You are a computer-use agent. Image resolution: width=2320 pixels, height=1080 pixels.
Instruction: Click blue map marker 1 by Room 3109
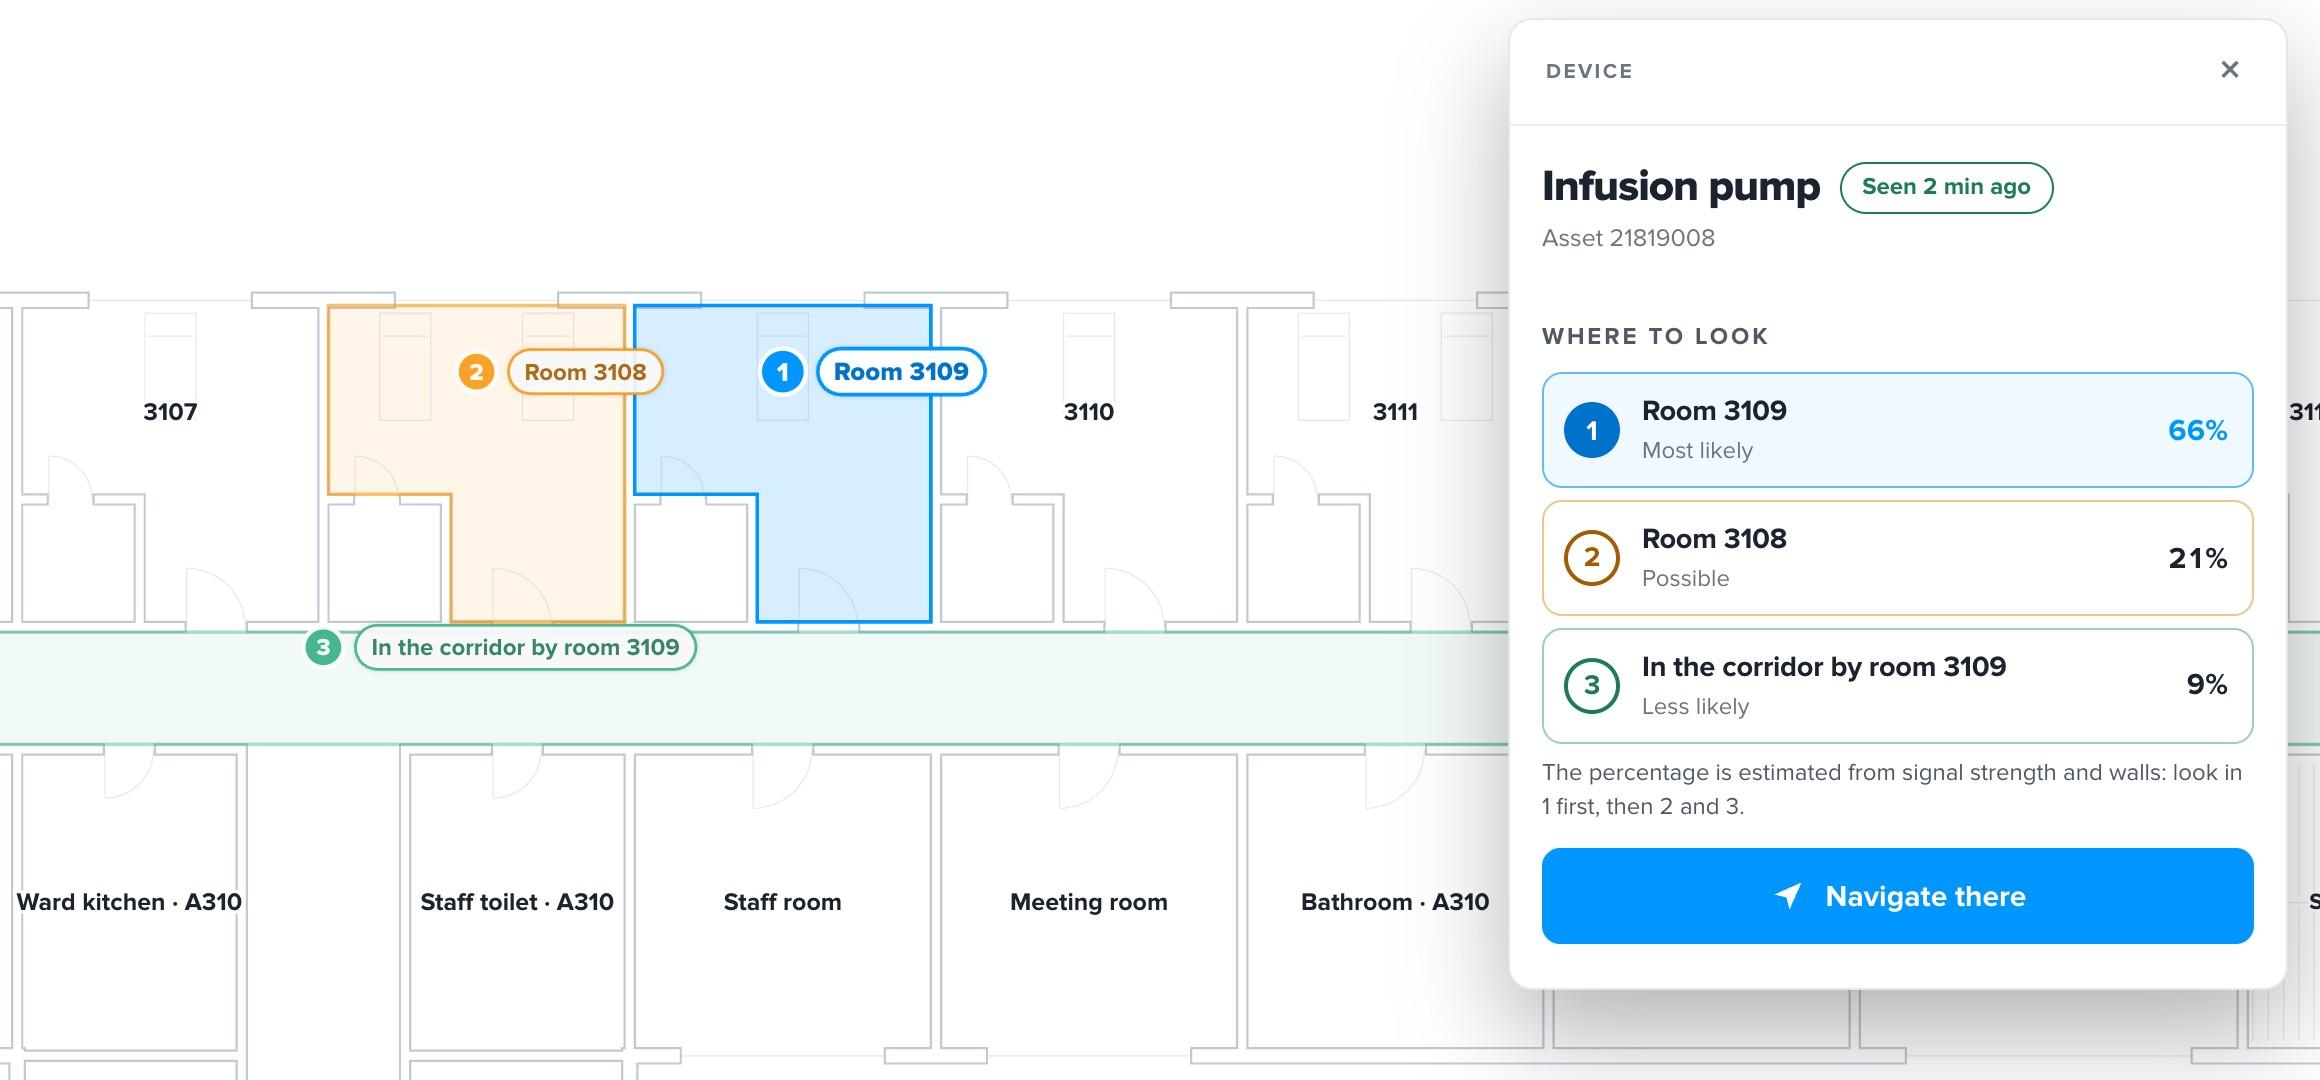(782, 372)
